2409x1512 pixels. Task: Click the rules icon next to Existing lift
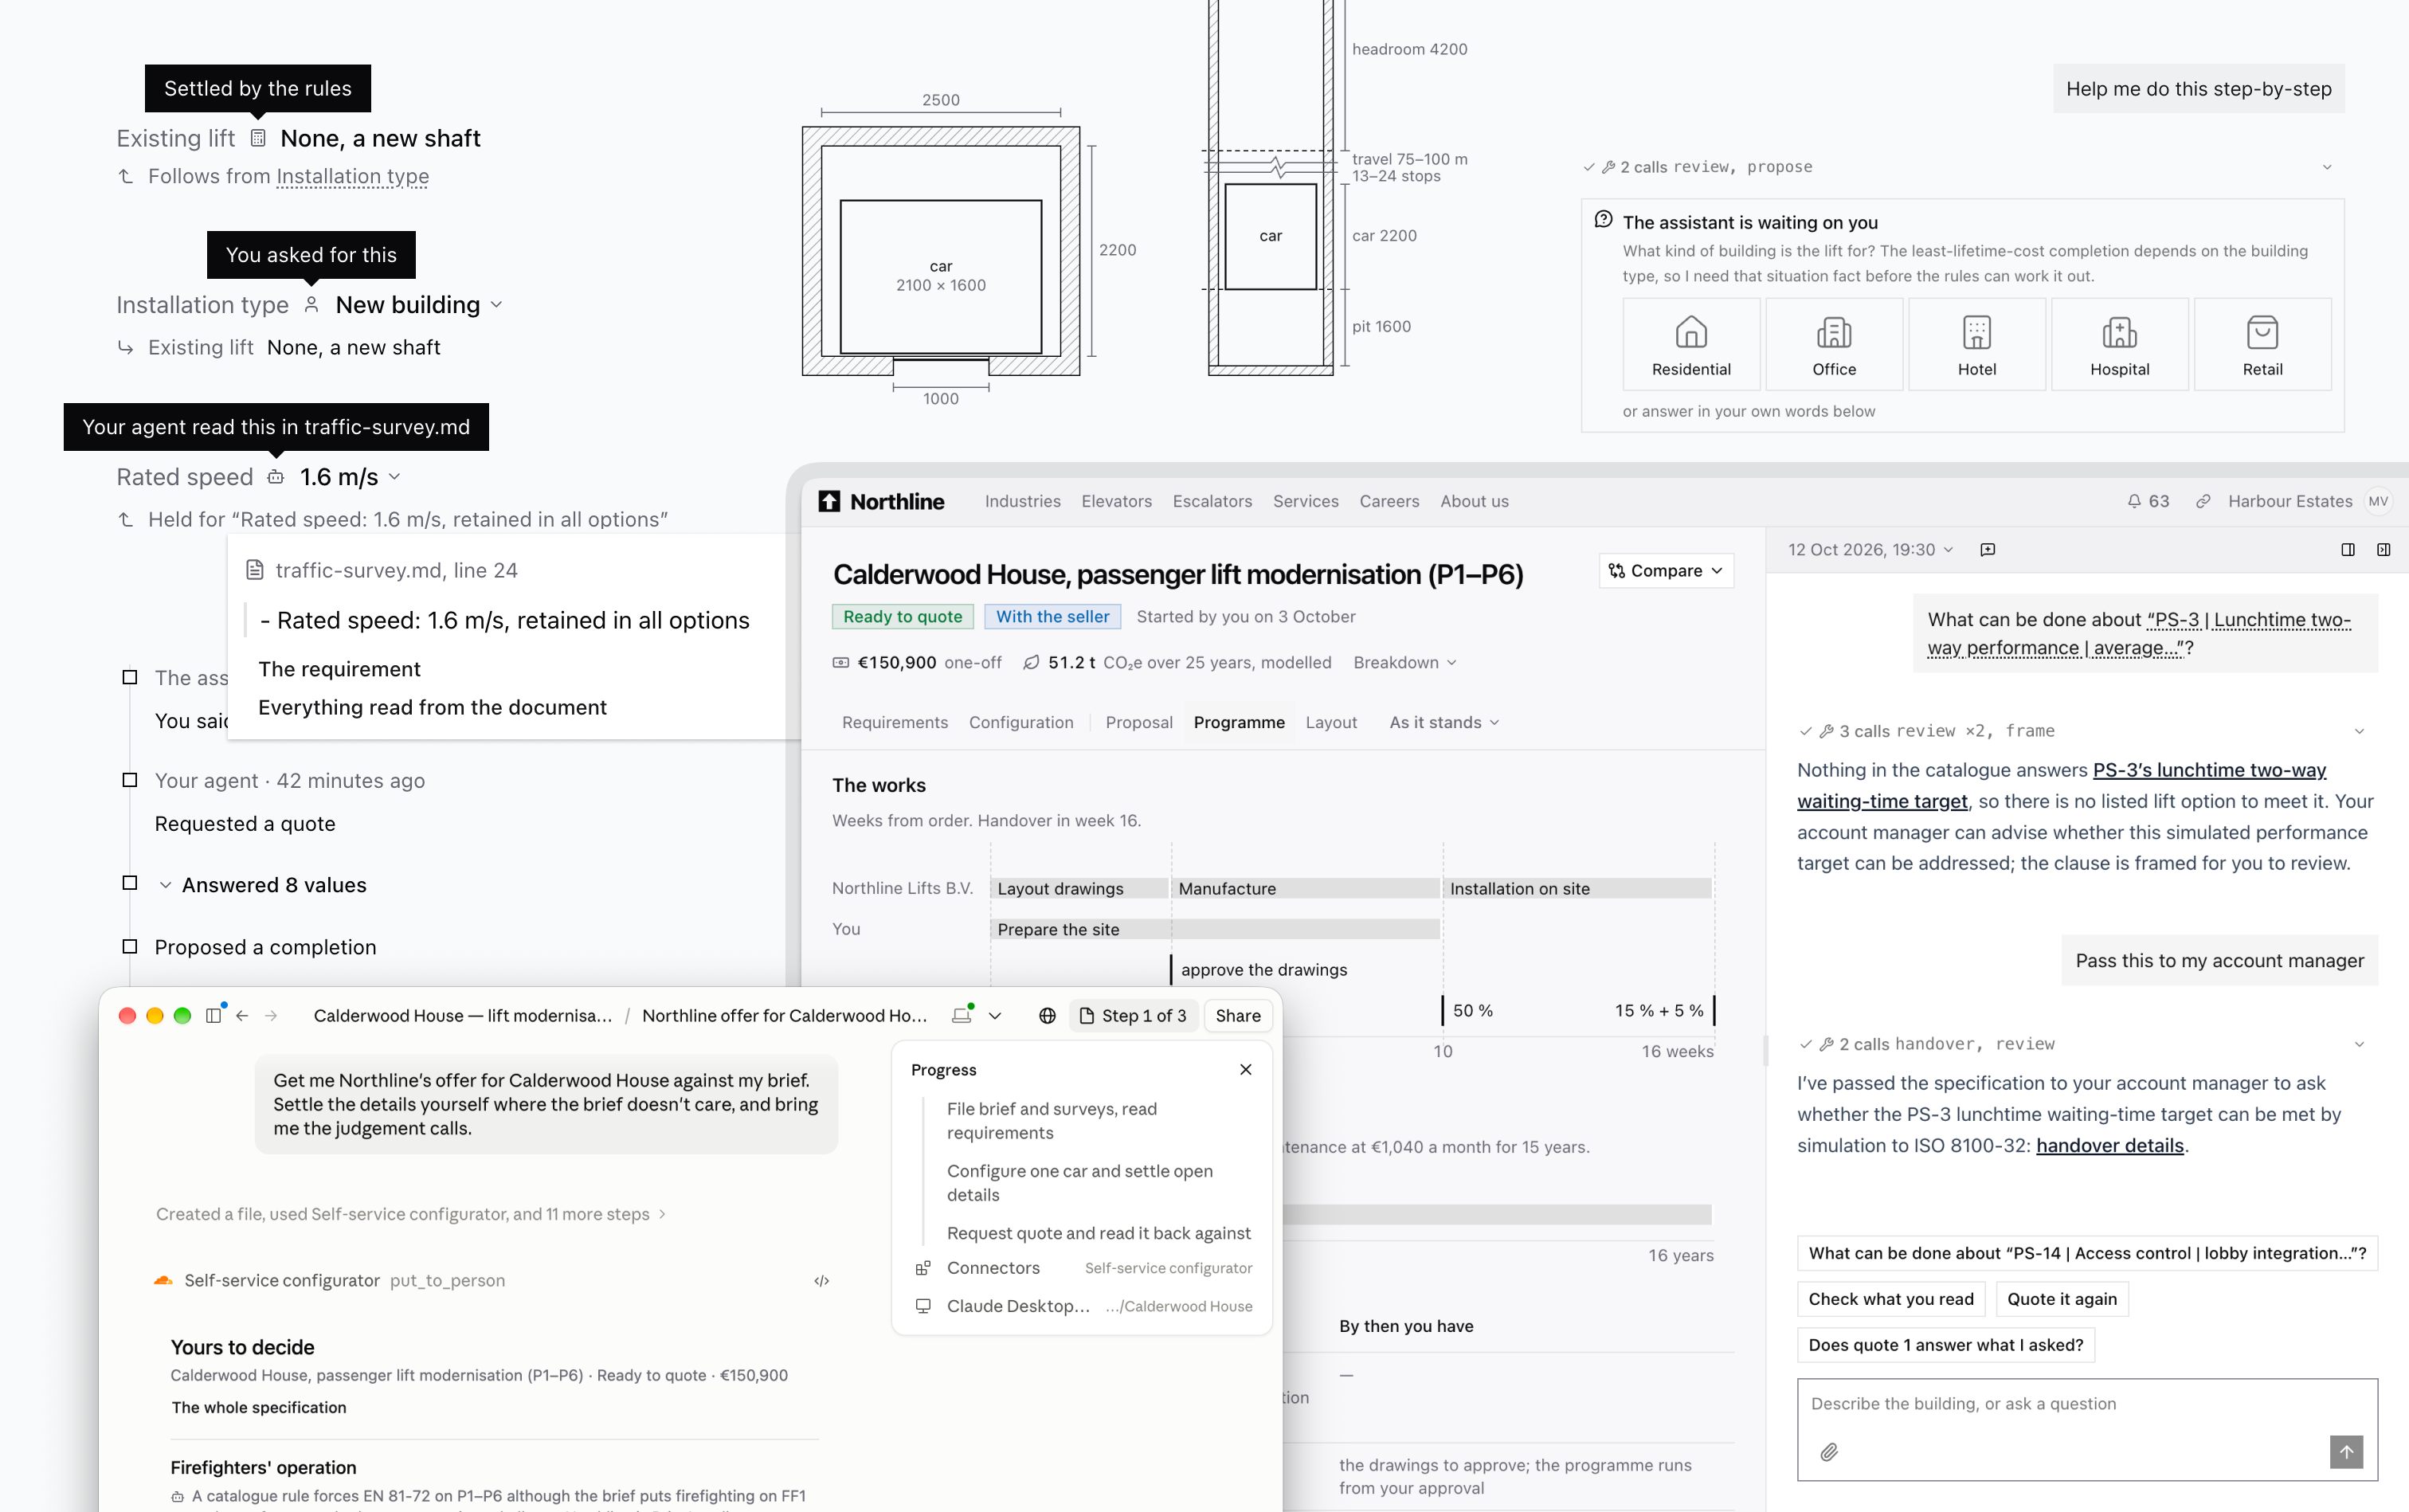tap(257, 138)
